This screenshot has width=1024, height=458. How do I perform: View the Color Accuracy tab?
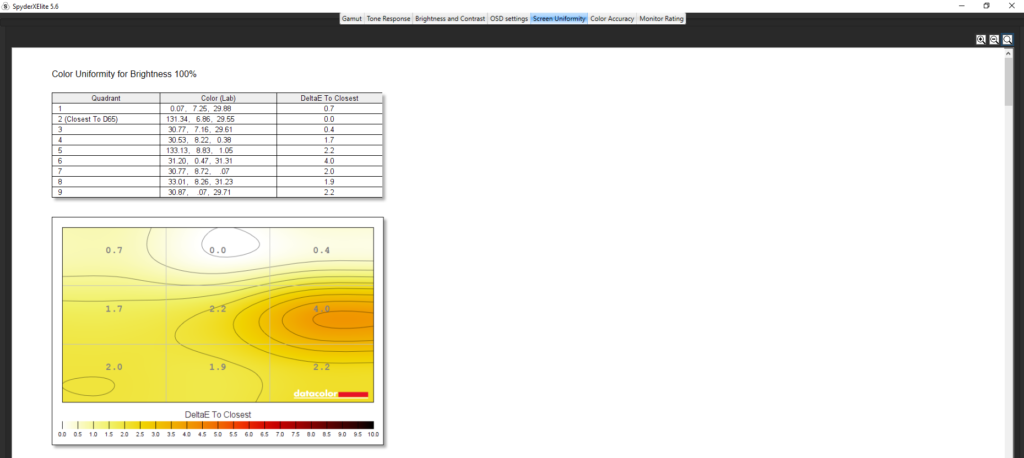[x=612, y=19]
